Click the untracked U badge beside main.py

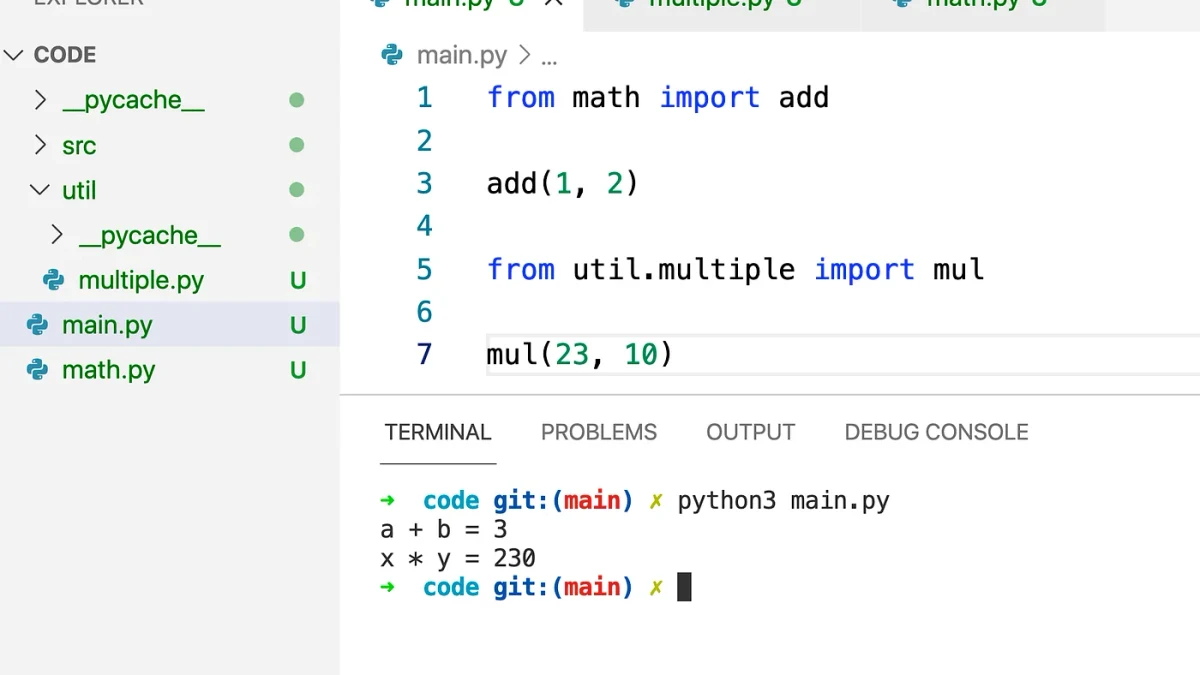(298, 326)
